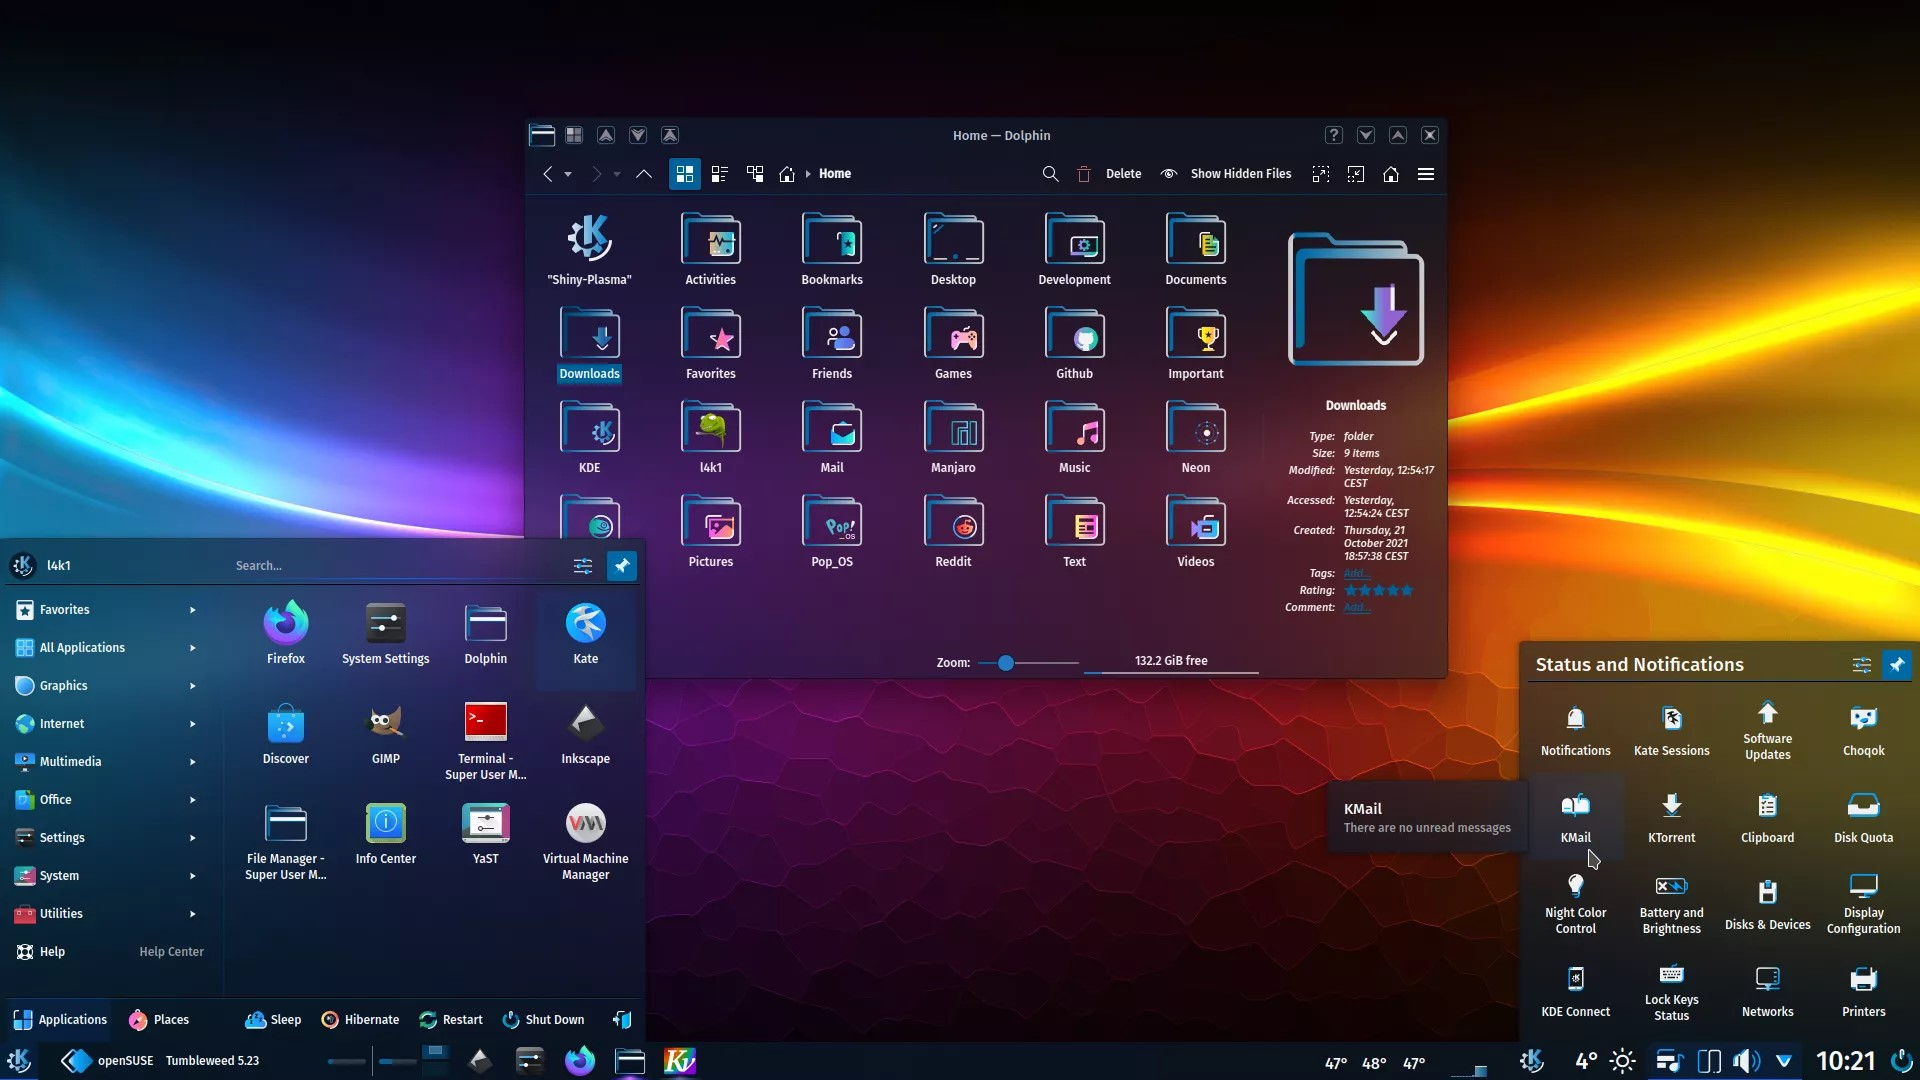Switch Dolphin to Icons view mode
This screenshot has width=1920, height=1080.
[685, 174]
